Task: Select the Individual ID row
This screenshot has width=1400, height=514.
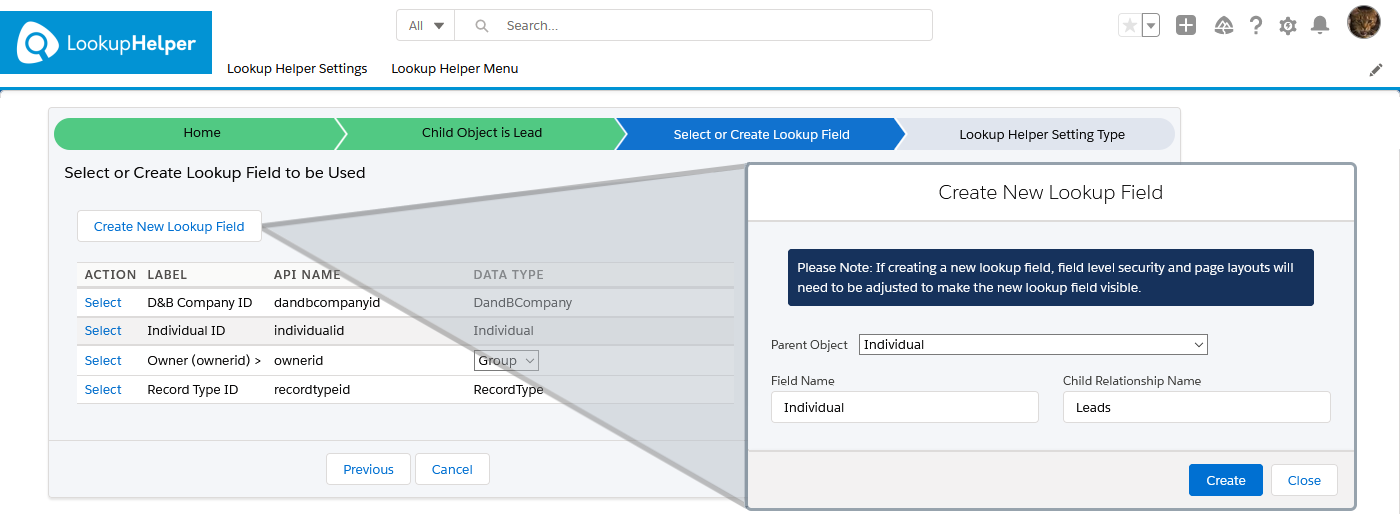Action: 103,330
